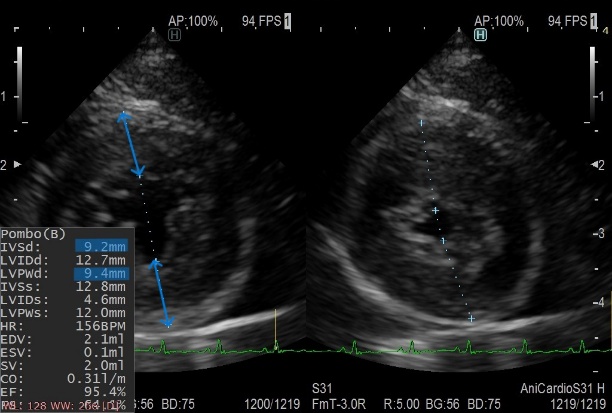
Task: Click the yellow ECG cursor line
Action: tap(276, 330)
